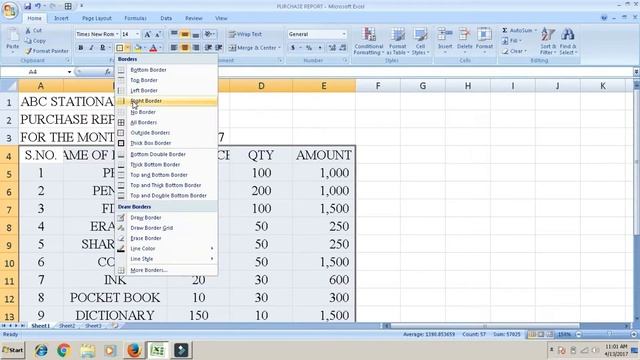Viewport: 640px width, 360px height.
Task: Switch to the Insert ribbon tab
Action: [61, 18]
